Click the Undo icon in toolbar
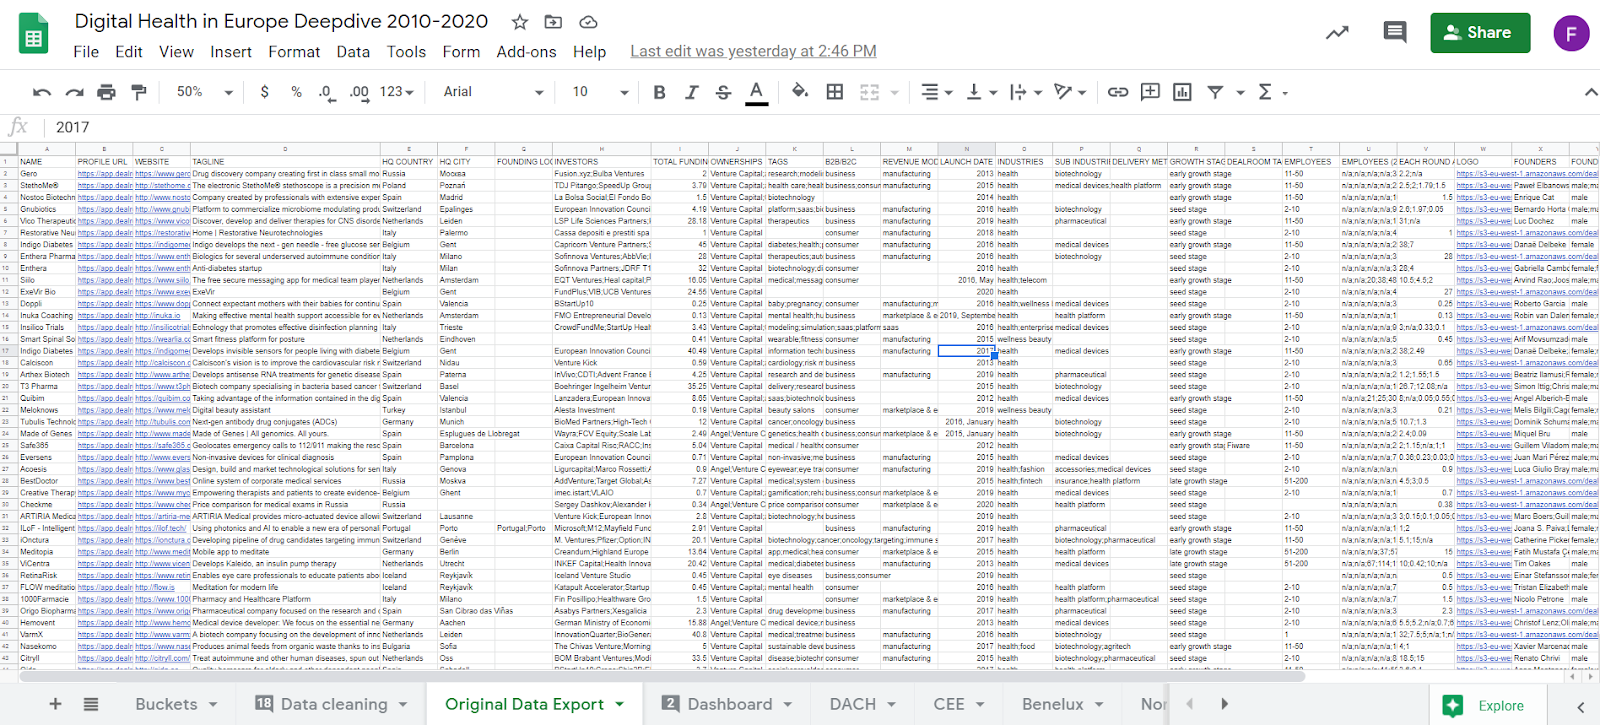 click(x=42, y=92)
